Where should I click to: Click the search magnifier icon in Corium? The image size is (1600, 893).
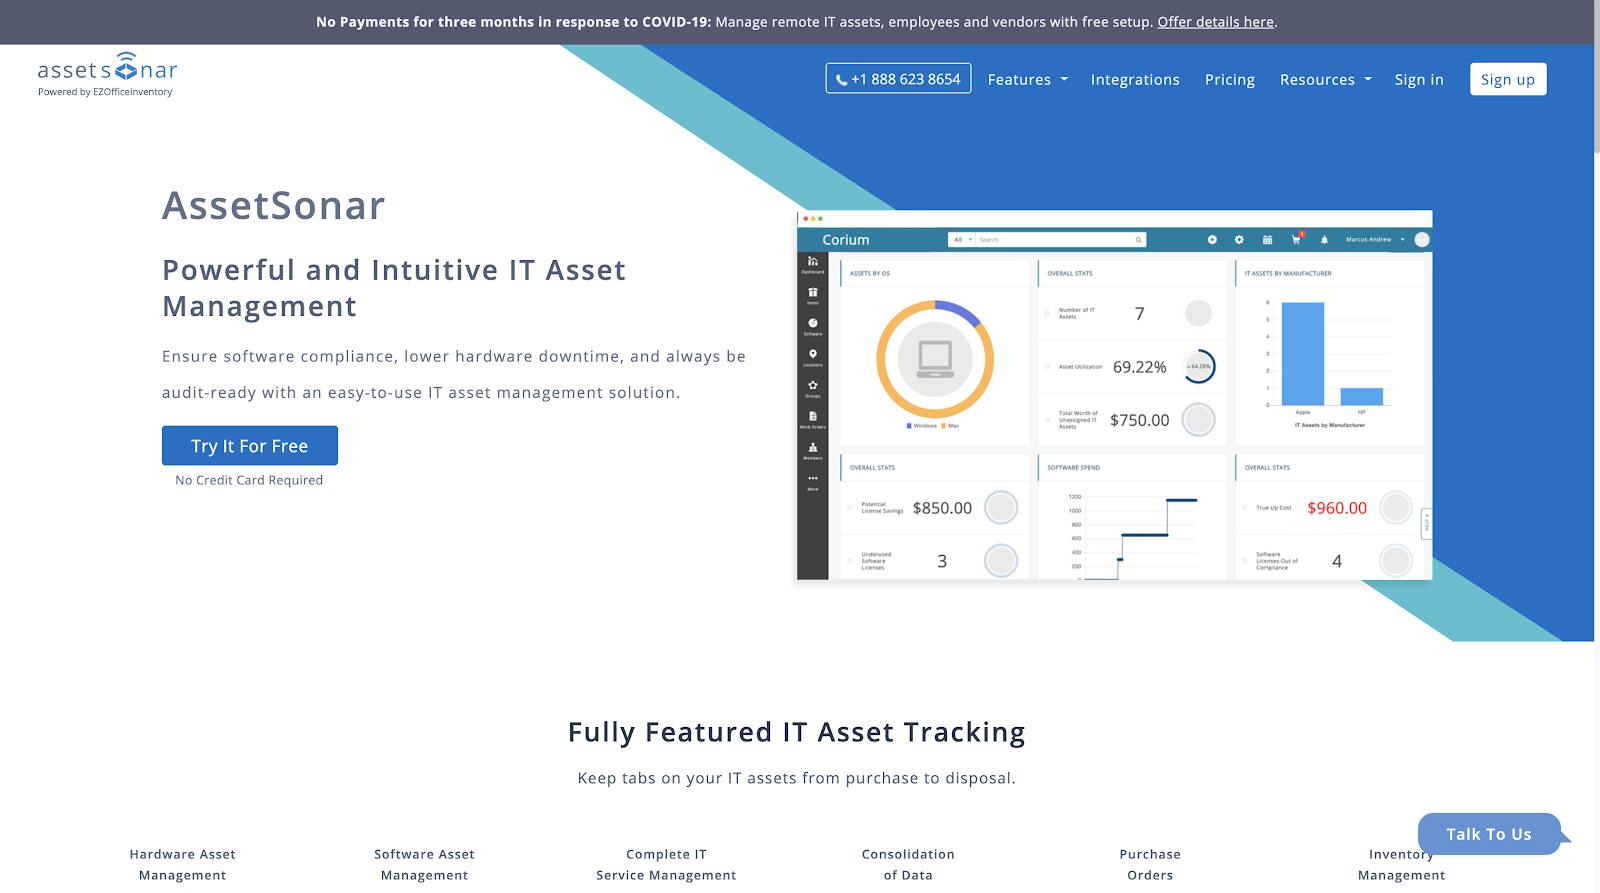[x=1138, y=240]
